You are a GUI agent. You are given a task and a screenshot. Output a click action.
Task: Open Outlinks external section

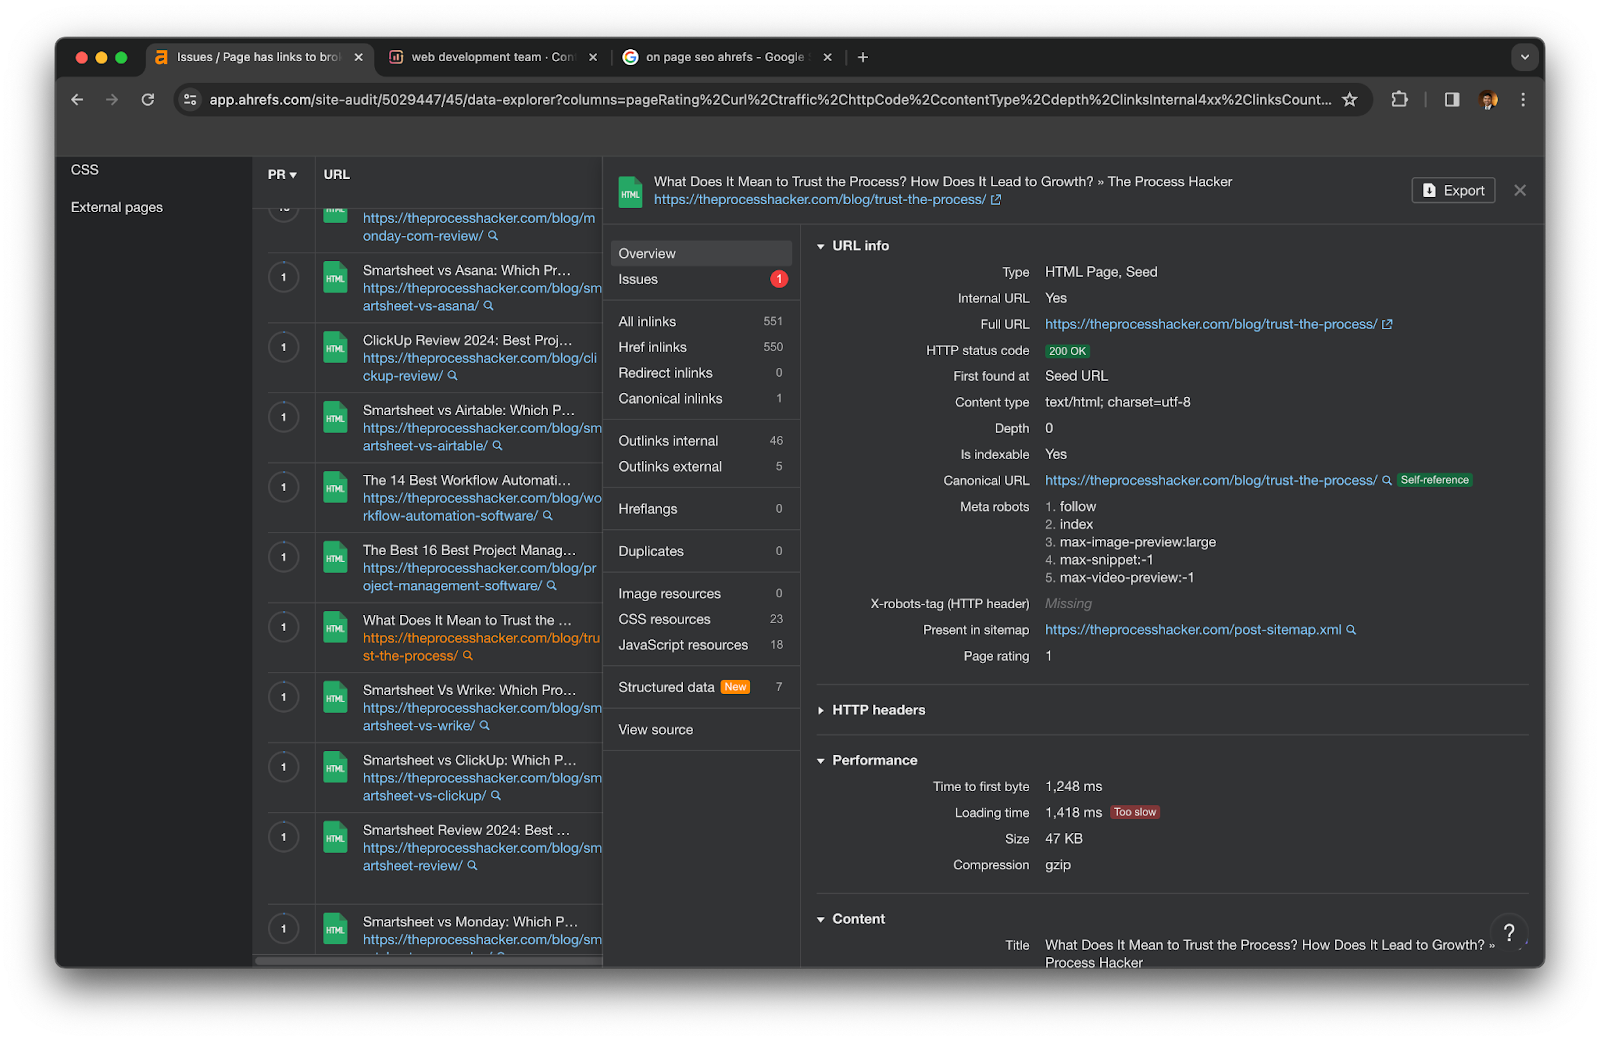(701, 467)
